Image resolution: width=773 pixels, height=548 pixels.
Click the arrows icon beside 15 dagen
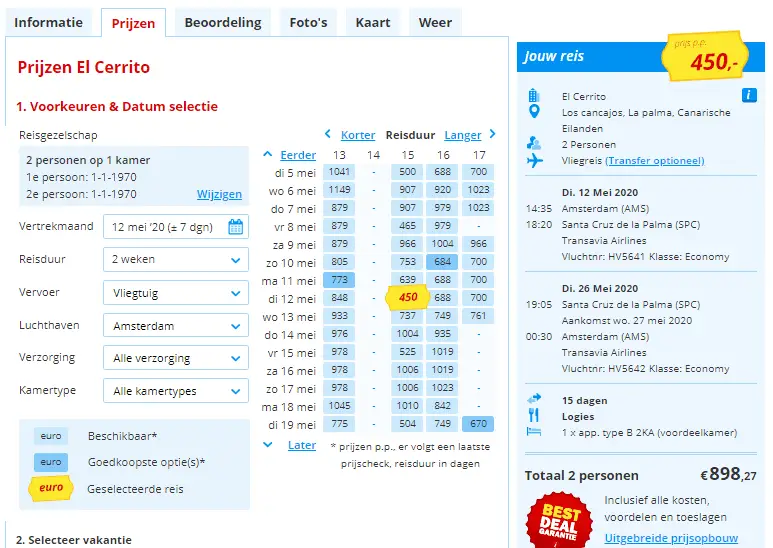click(534, 398)
